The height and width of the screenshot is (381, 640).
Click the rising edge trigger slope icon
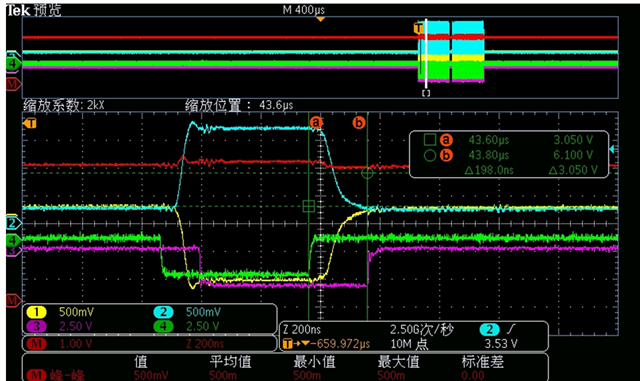[511, 329]
